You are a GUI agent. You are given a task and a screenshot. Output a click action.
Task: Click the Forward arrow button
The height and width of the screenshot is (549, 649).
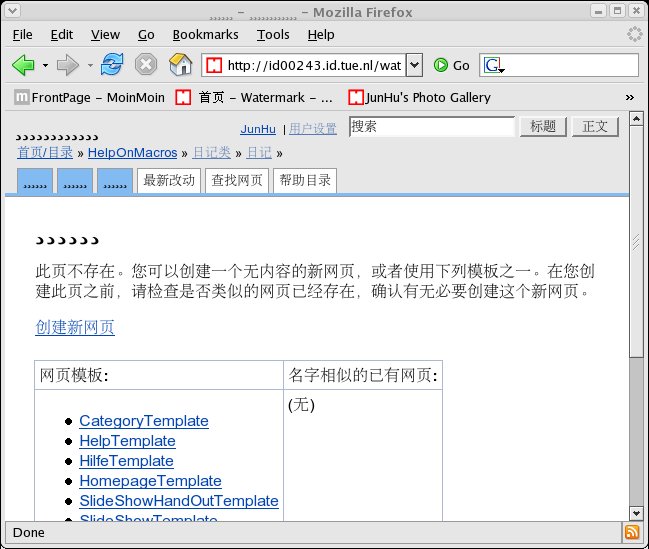[x=68, y=65]
